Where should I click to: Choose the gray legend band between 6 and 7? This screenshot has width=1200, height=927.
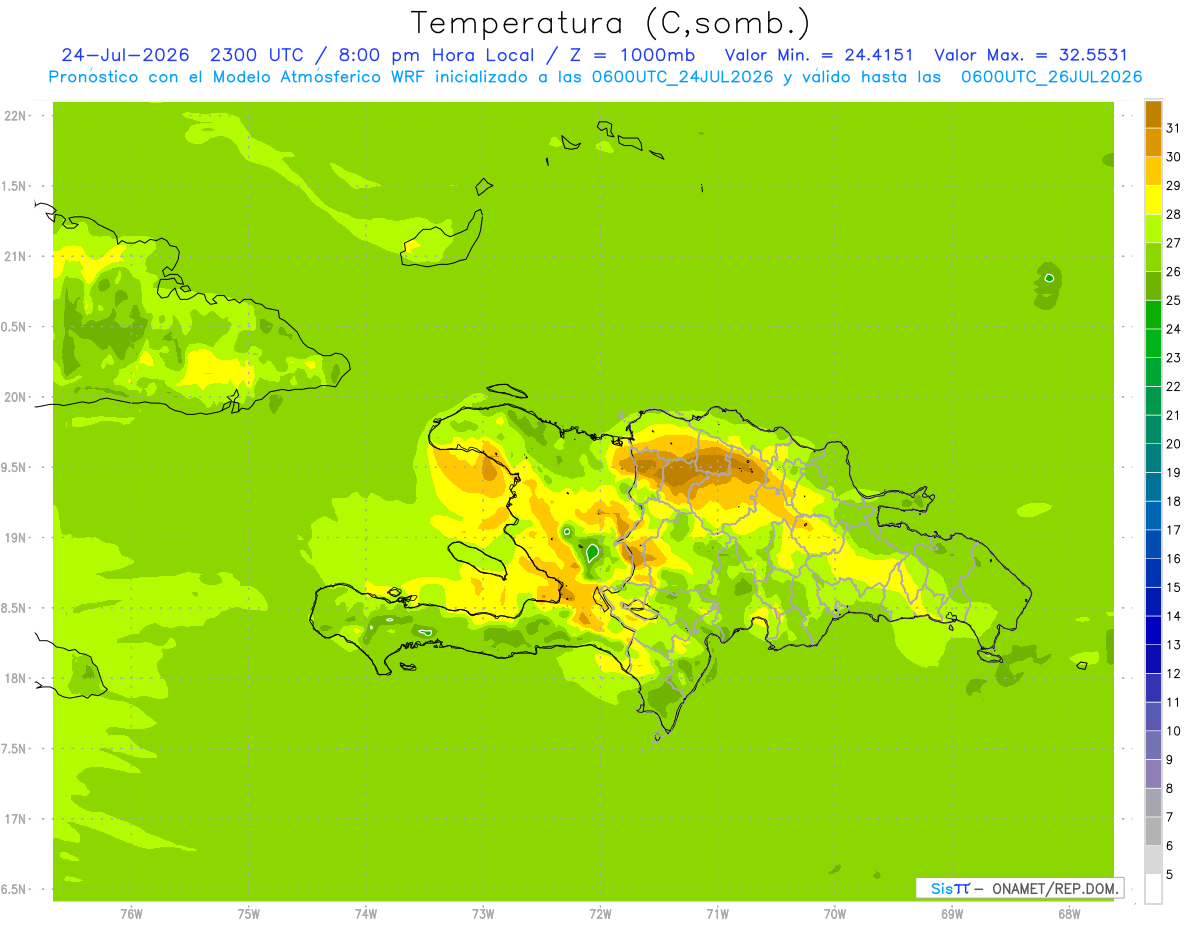1153,831
